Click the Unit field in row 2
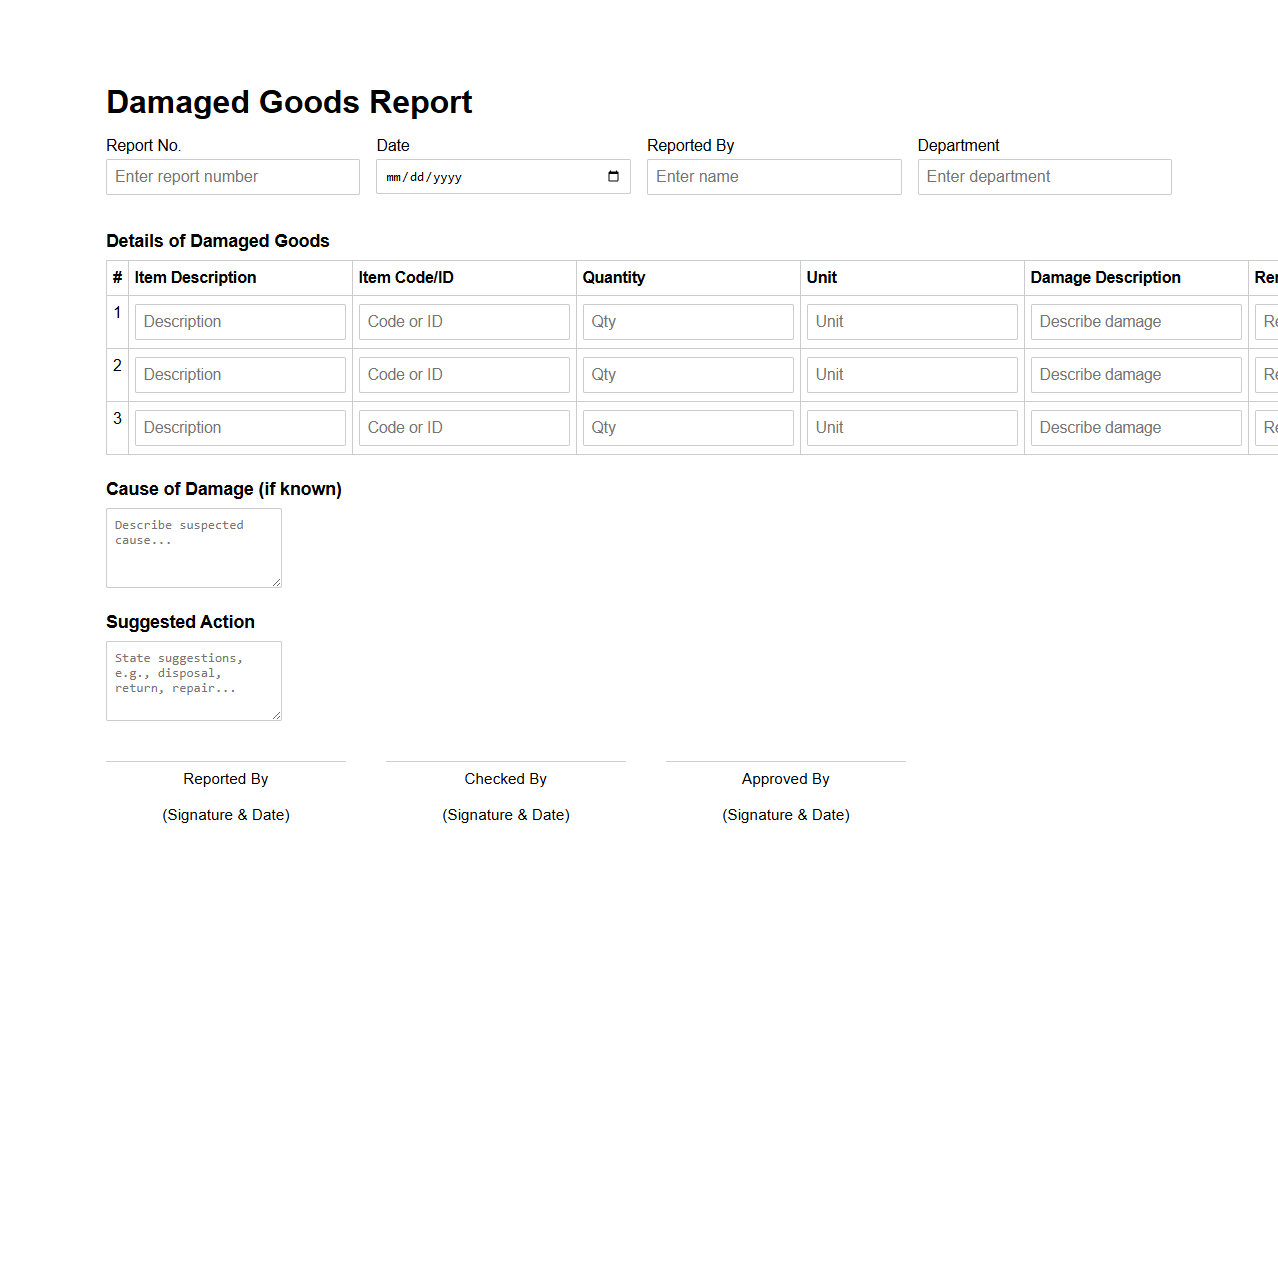1278x1285 pixels. tap(911, 374)
